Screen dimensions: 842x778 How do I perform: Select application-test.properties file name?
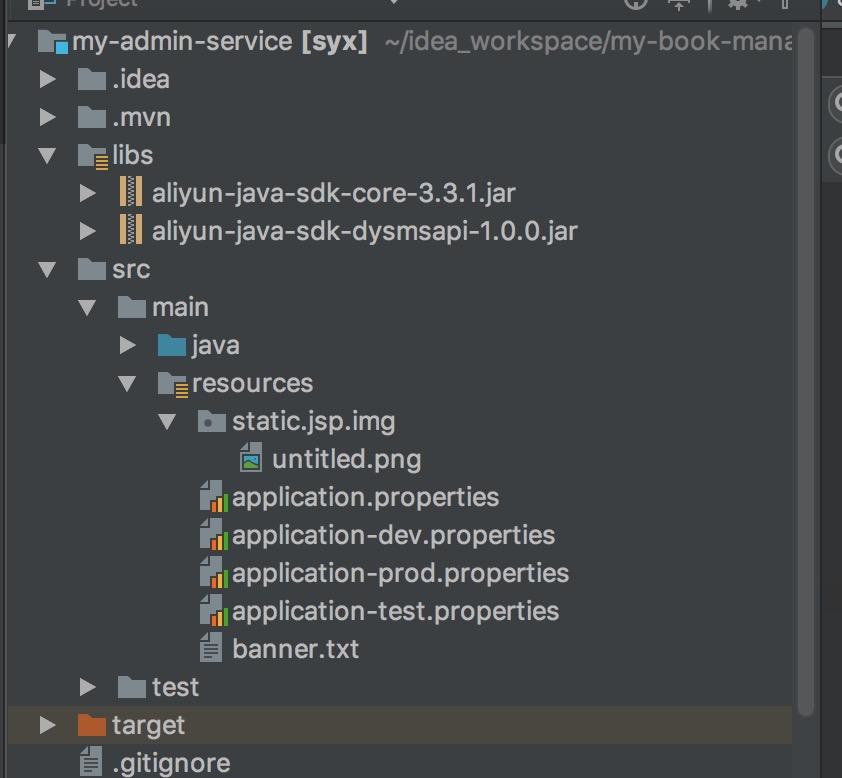395,611
